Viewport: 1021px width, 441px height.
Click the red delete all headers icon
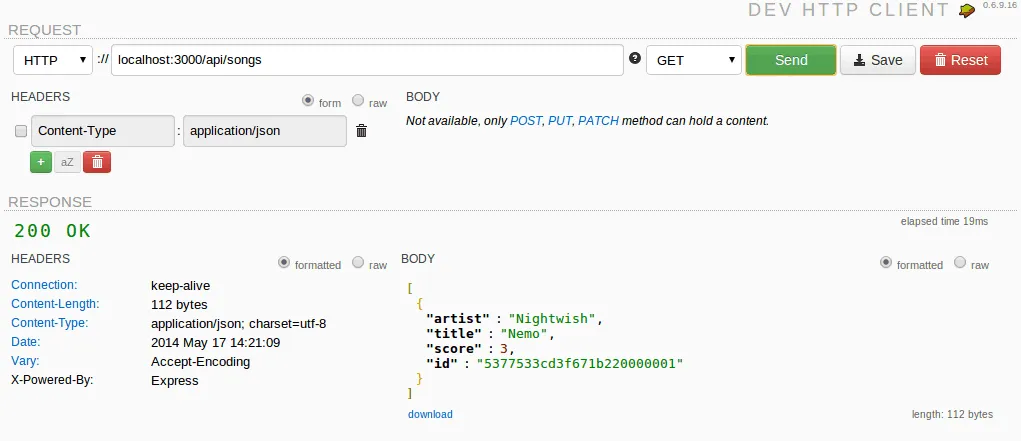(97, 161)
